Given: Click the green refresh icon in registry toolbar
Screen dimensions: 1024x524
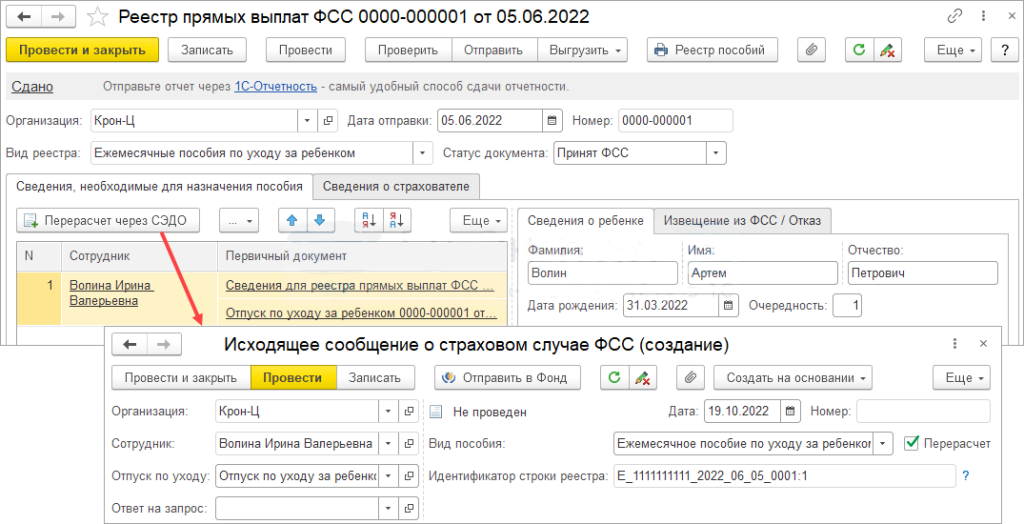Looking at the screenshot, I should 858,50.
